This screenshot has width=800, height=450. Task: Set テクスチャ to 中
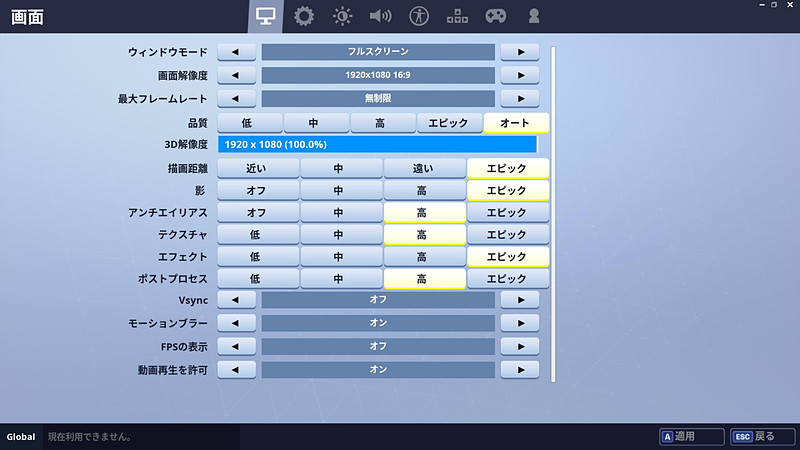coord(341,235)
